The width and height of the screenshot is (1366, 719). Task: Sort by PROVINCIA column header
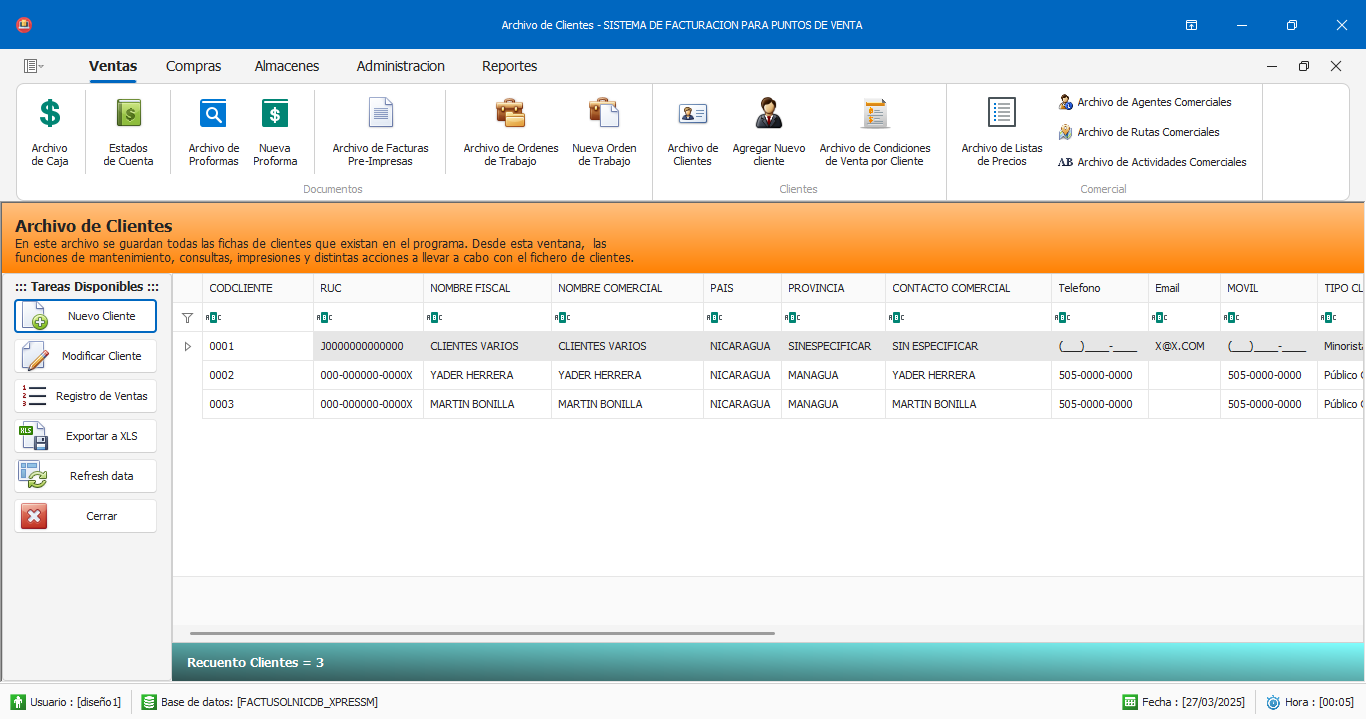pos(833,288)
